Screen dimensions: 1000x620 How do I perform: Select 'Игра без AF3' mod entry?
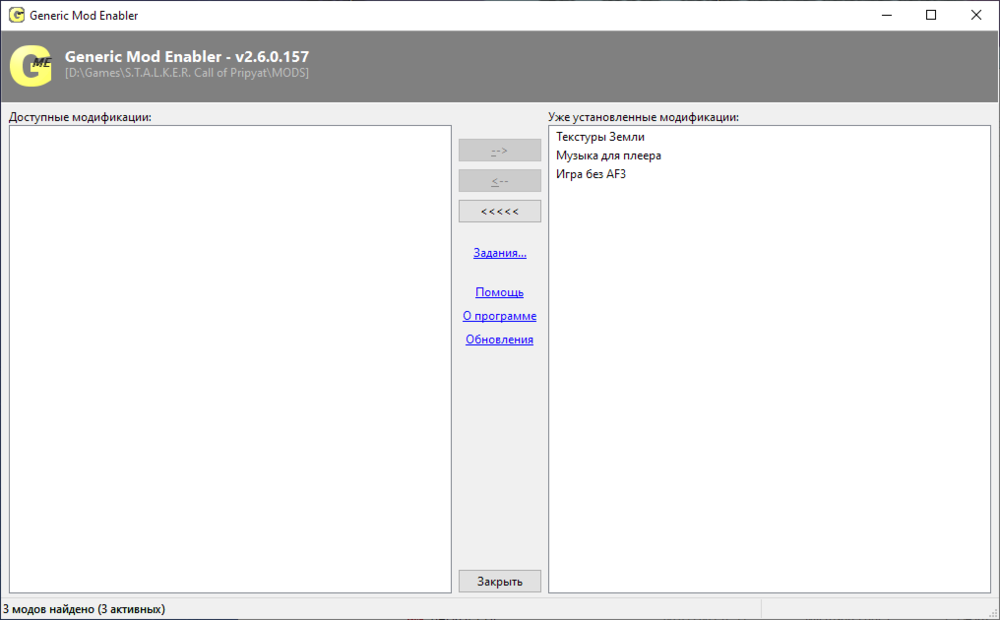[591, 173]
